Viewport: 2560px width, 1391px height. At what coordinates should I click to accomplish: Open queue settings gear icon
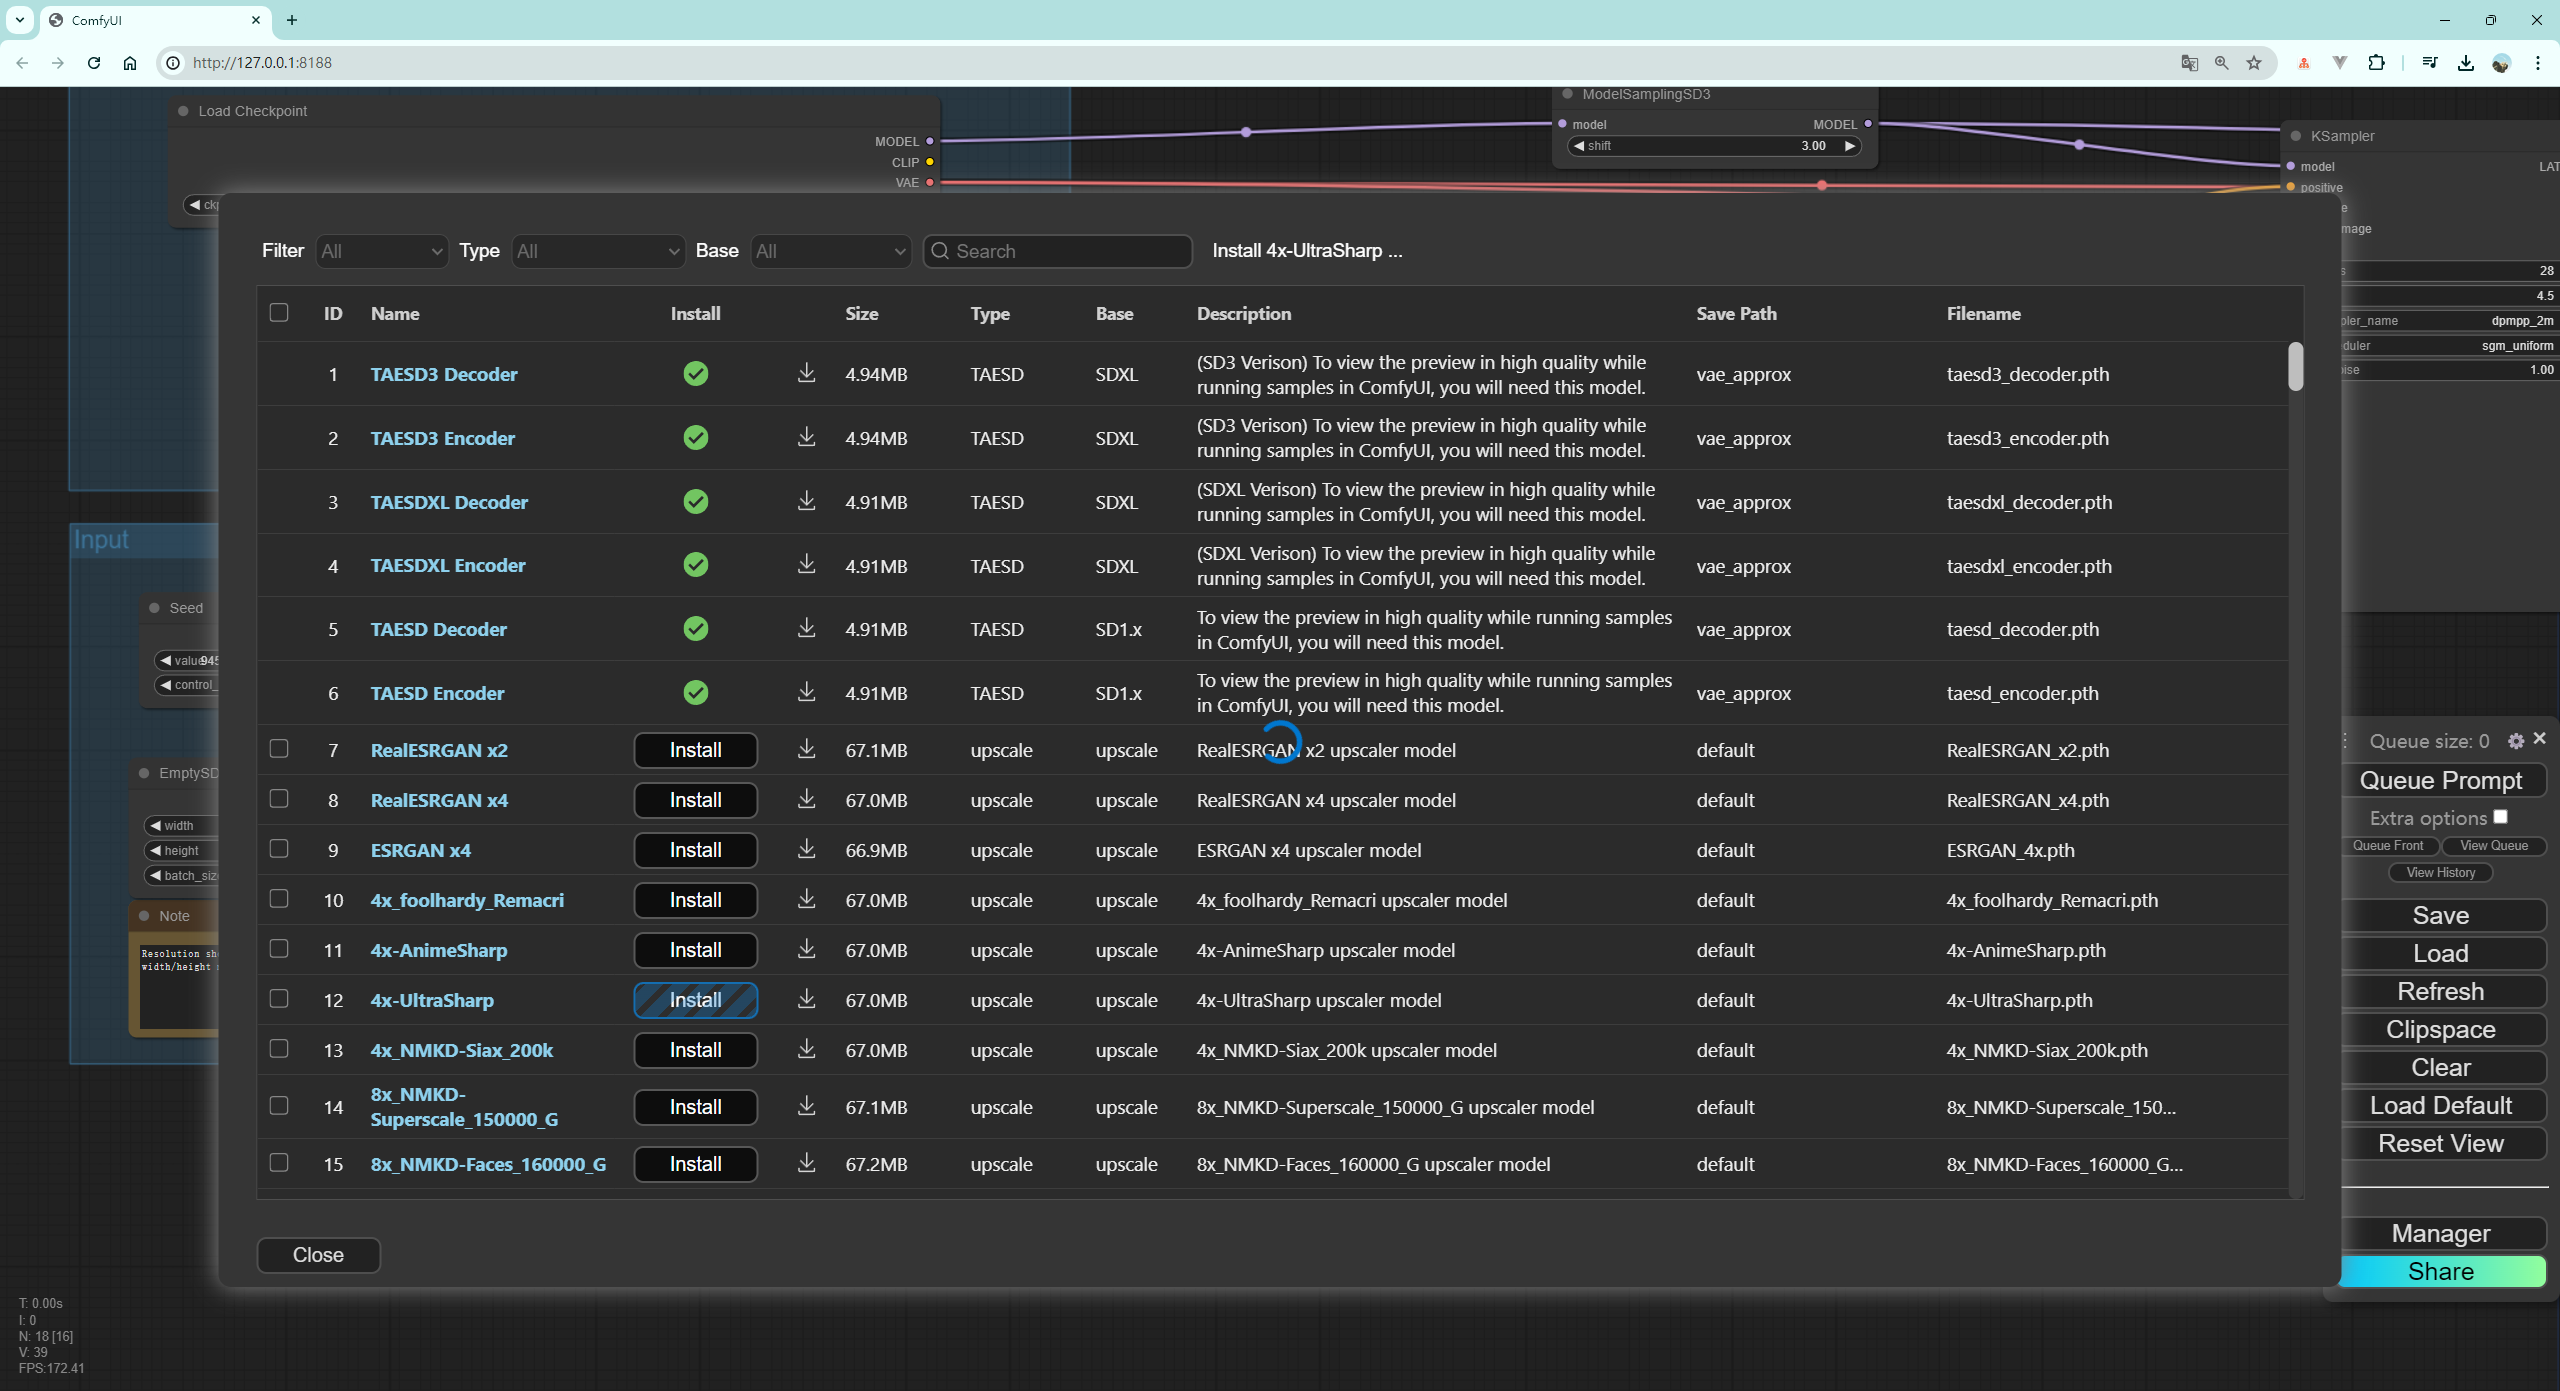tap(2516, 741)
